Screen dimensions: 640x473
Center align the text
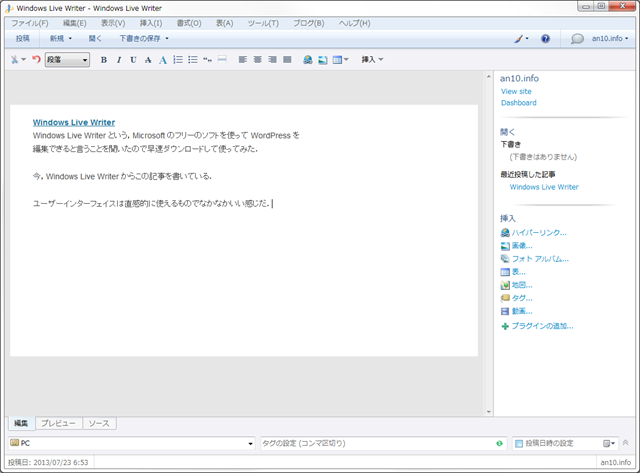pos(258,60)
